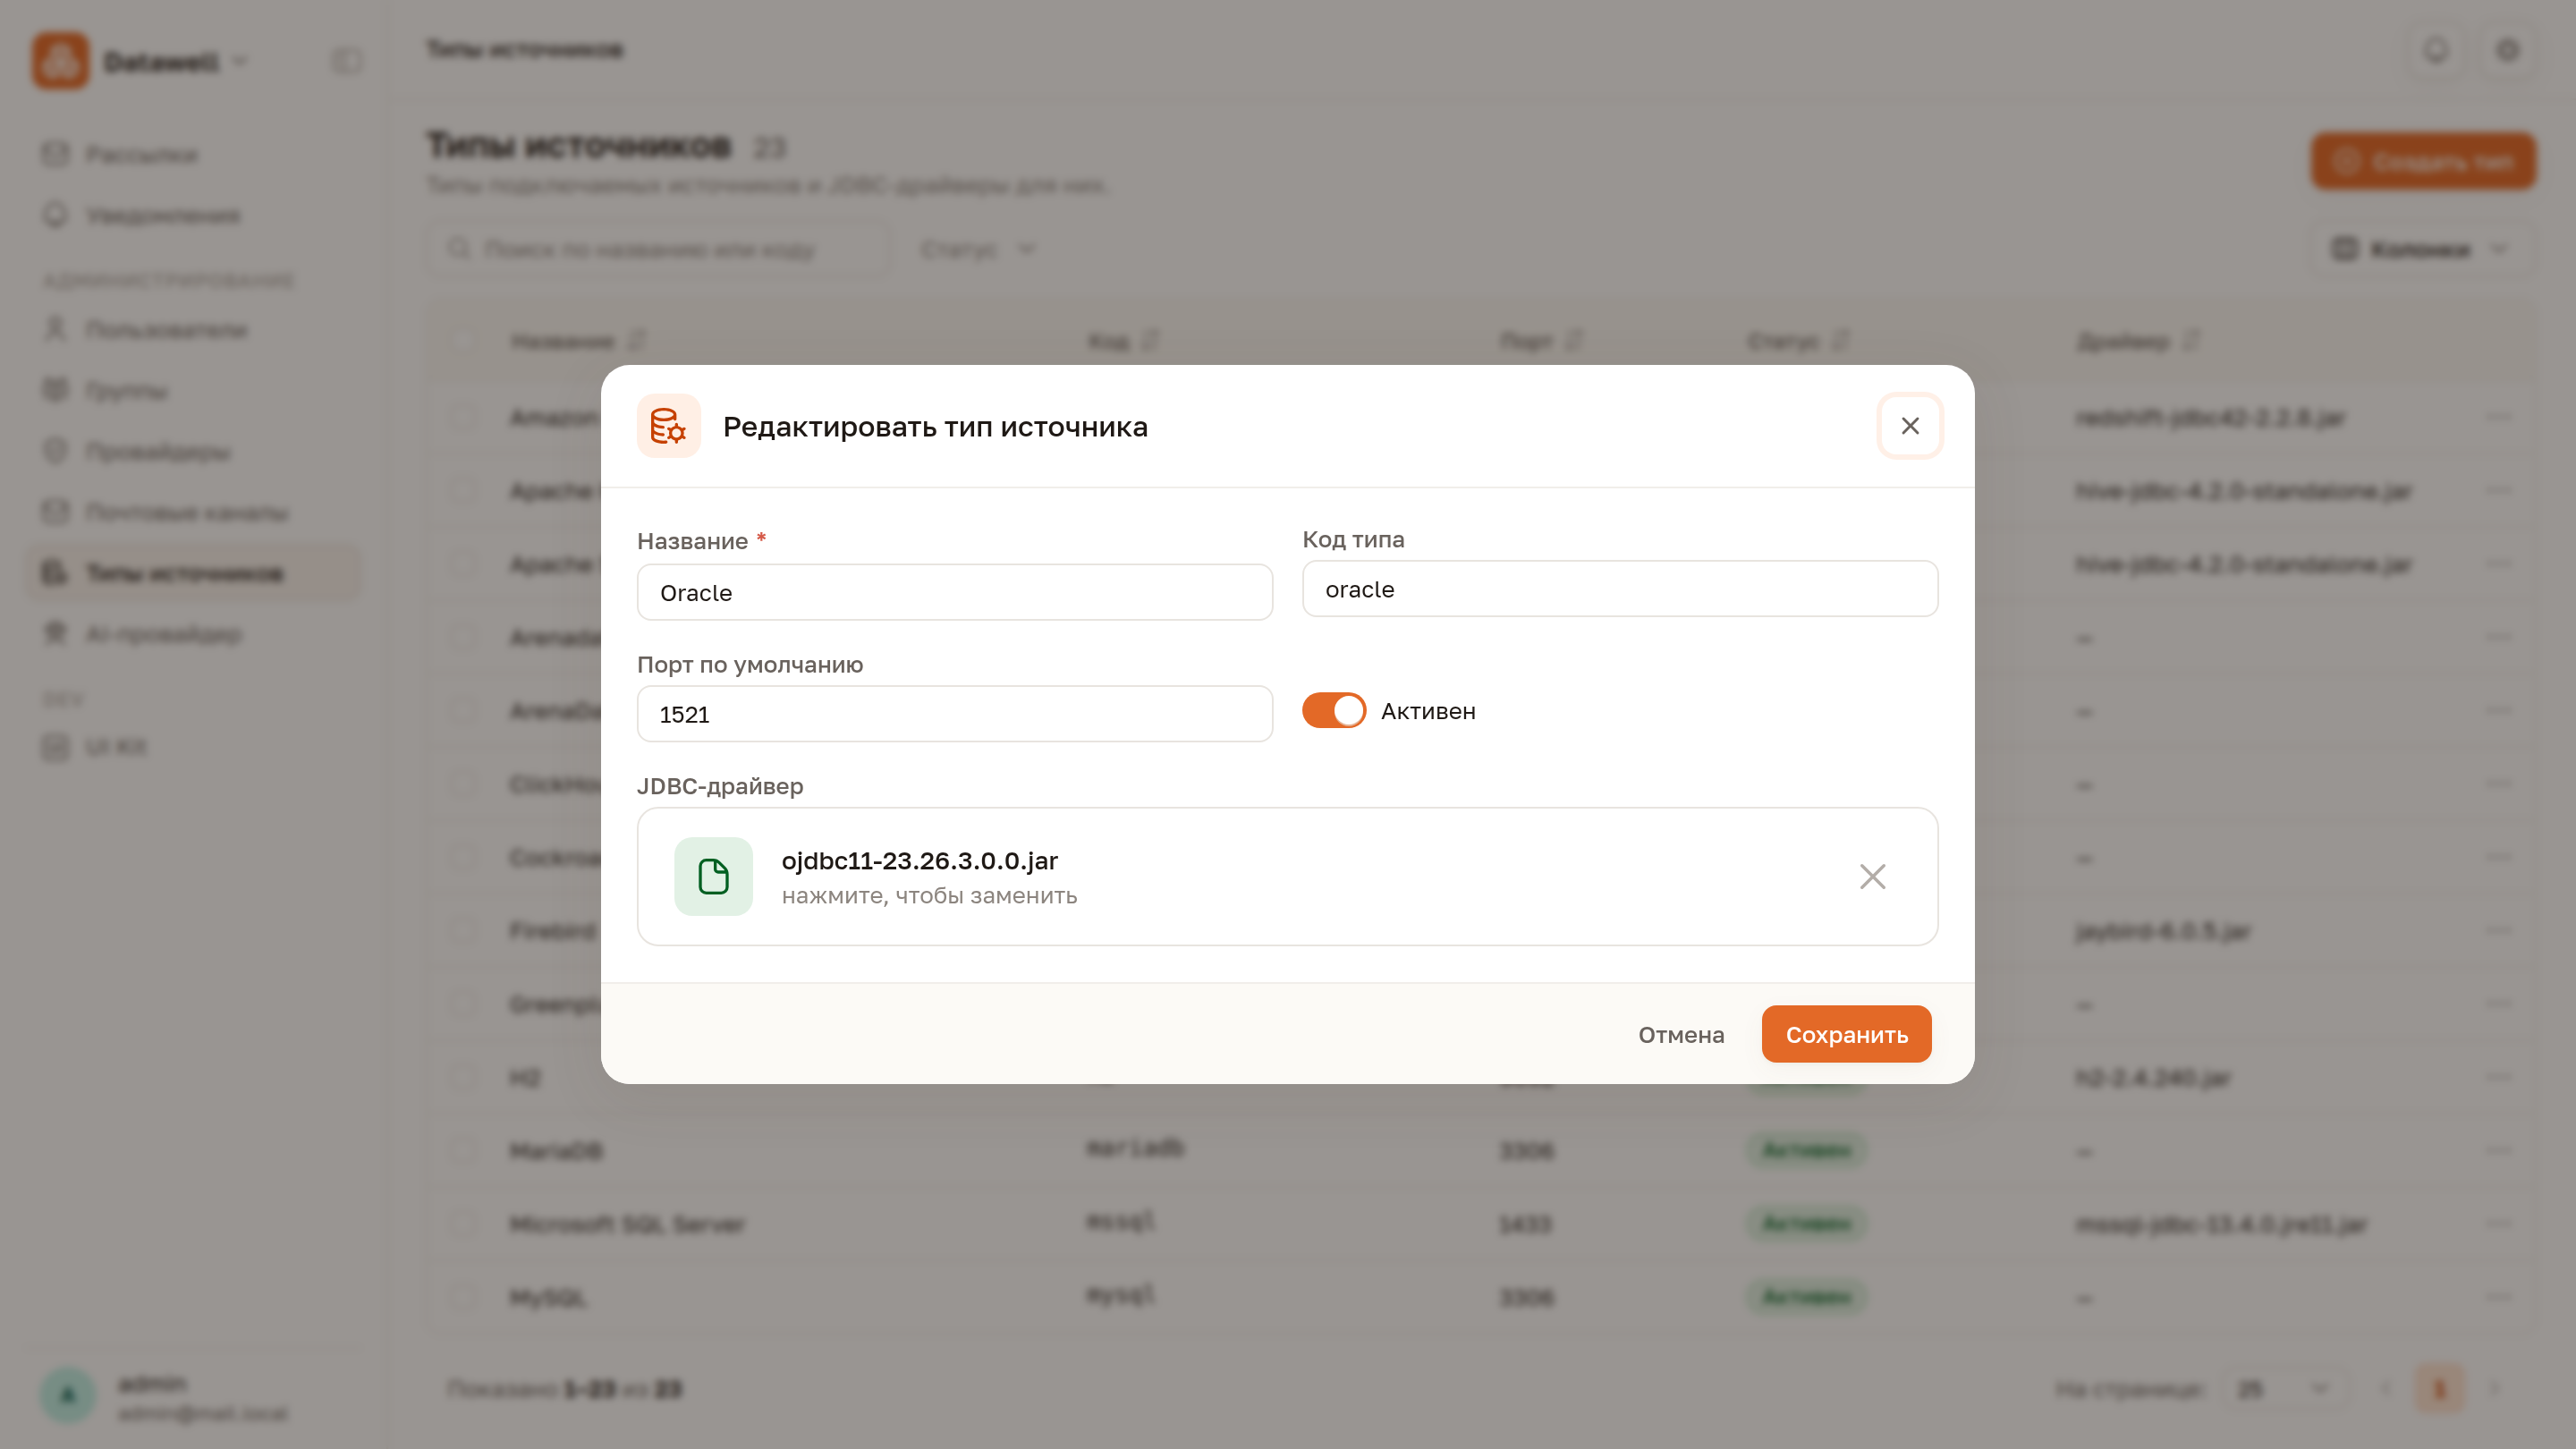Toggle the select-all checkbox in table header

pyautogui.click(x=462, y=341)
